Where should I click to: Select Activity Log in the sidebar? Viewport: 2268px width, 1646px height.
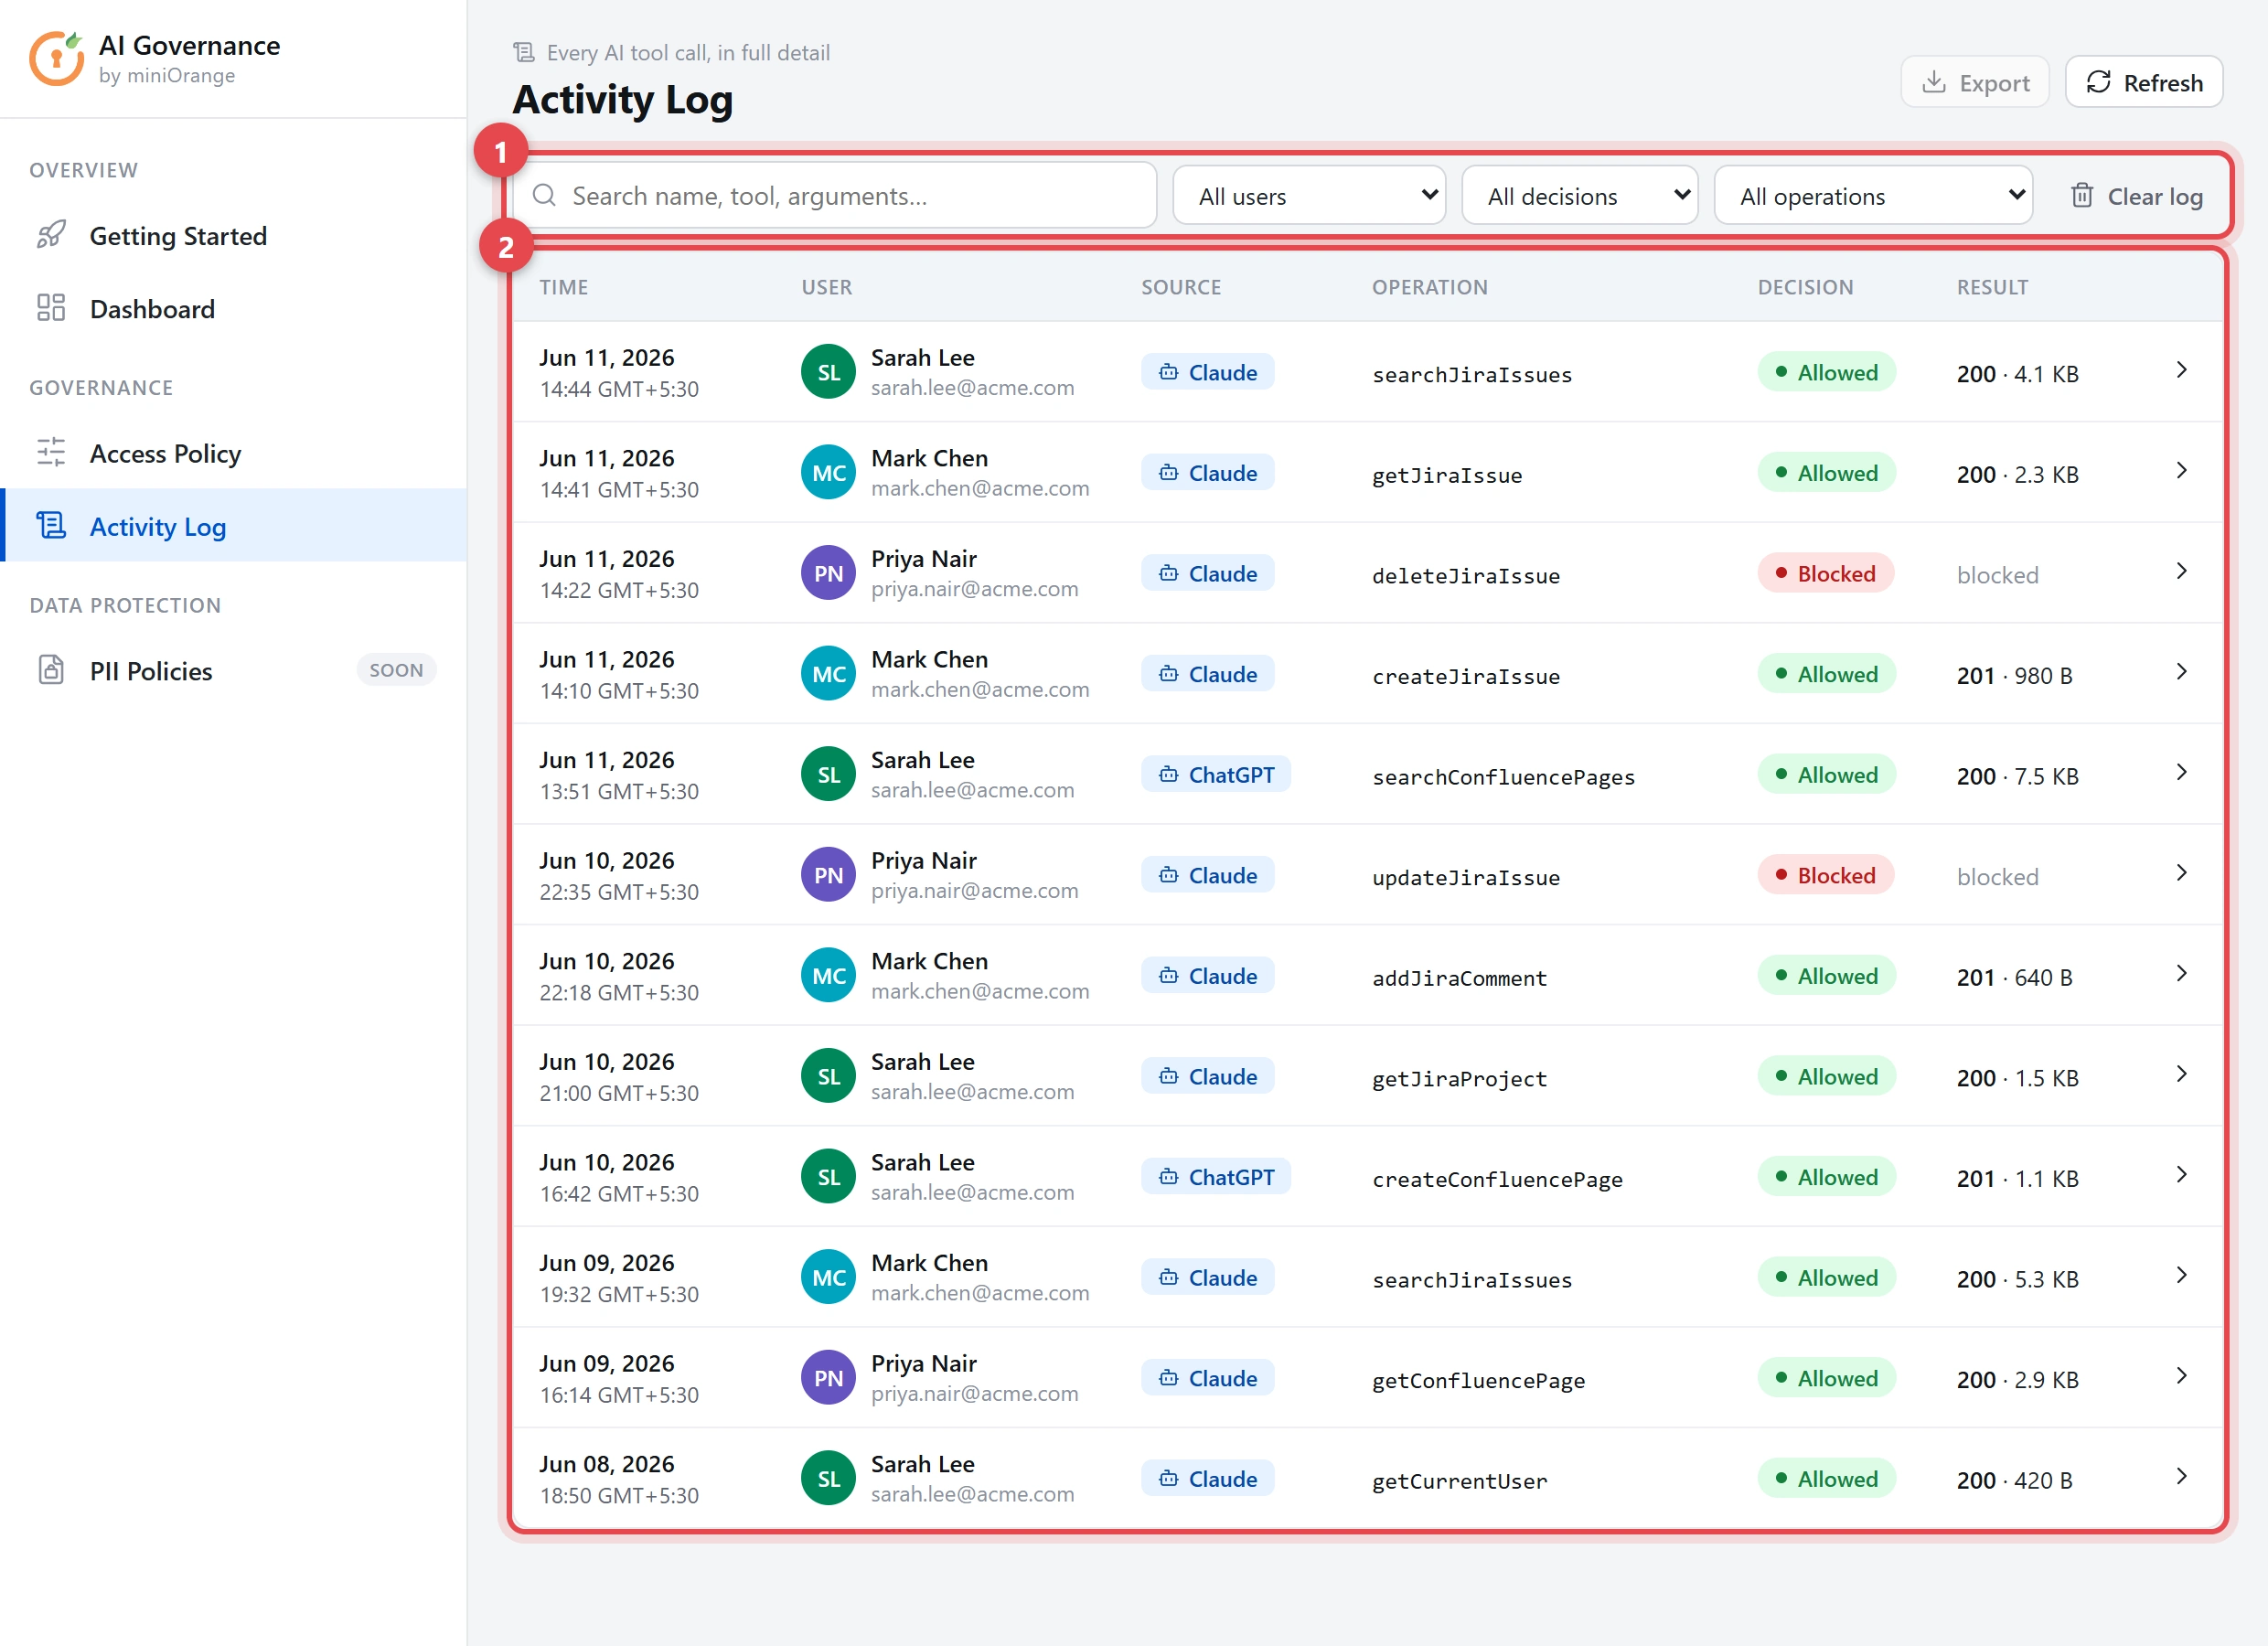coord(234,526)
